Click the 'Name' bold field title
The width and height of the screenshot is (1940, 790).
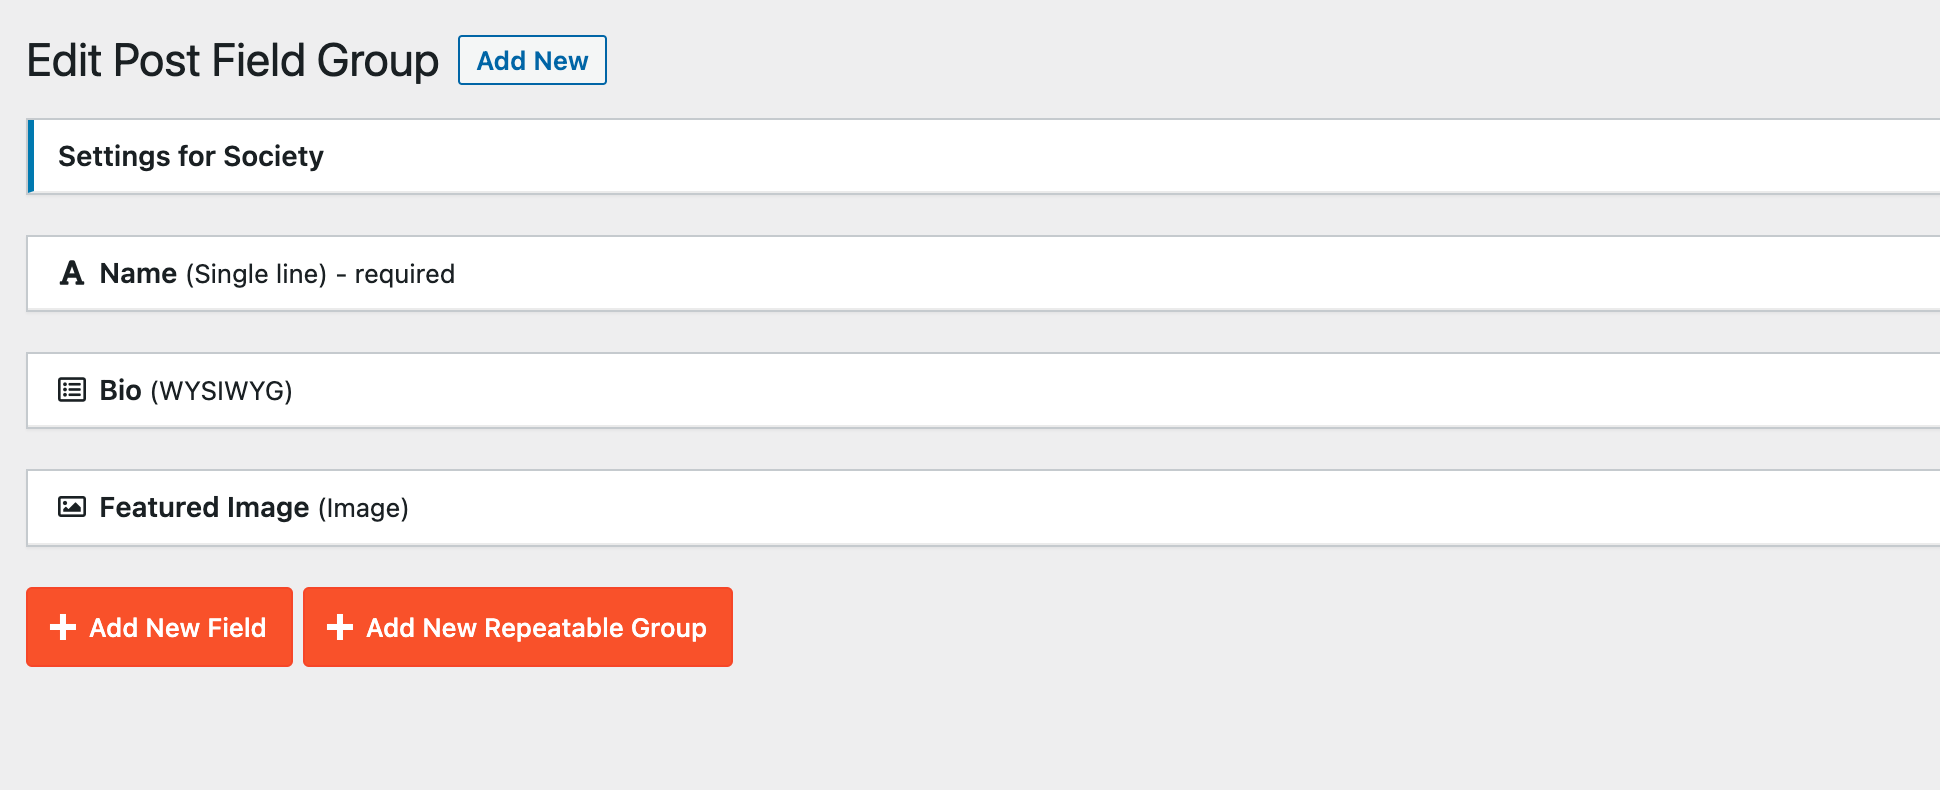point(138,273)
